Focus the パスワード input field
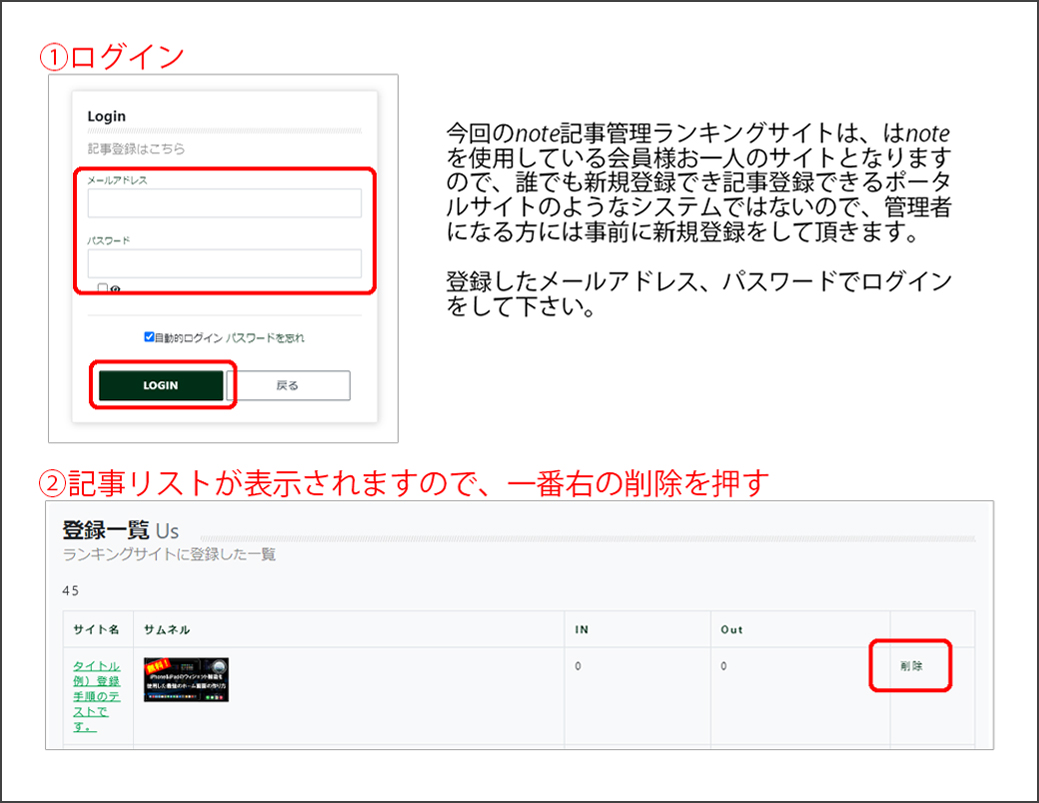This screenshot has width=1039, height=803. coord(224,264)
